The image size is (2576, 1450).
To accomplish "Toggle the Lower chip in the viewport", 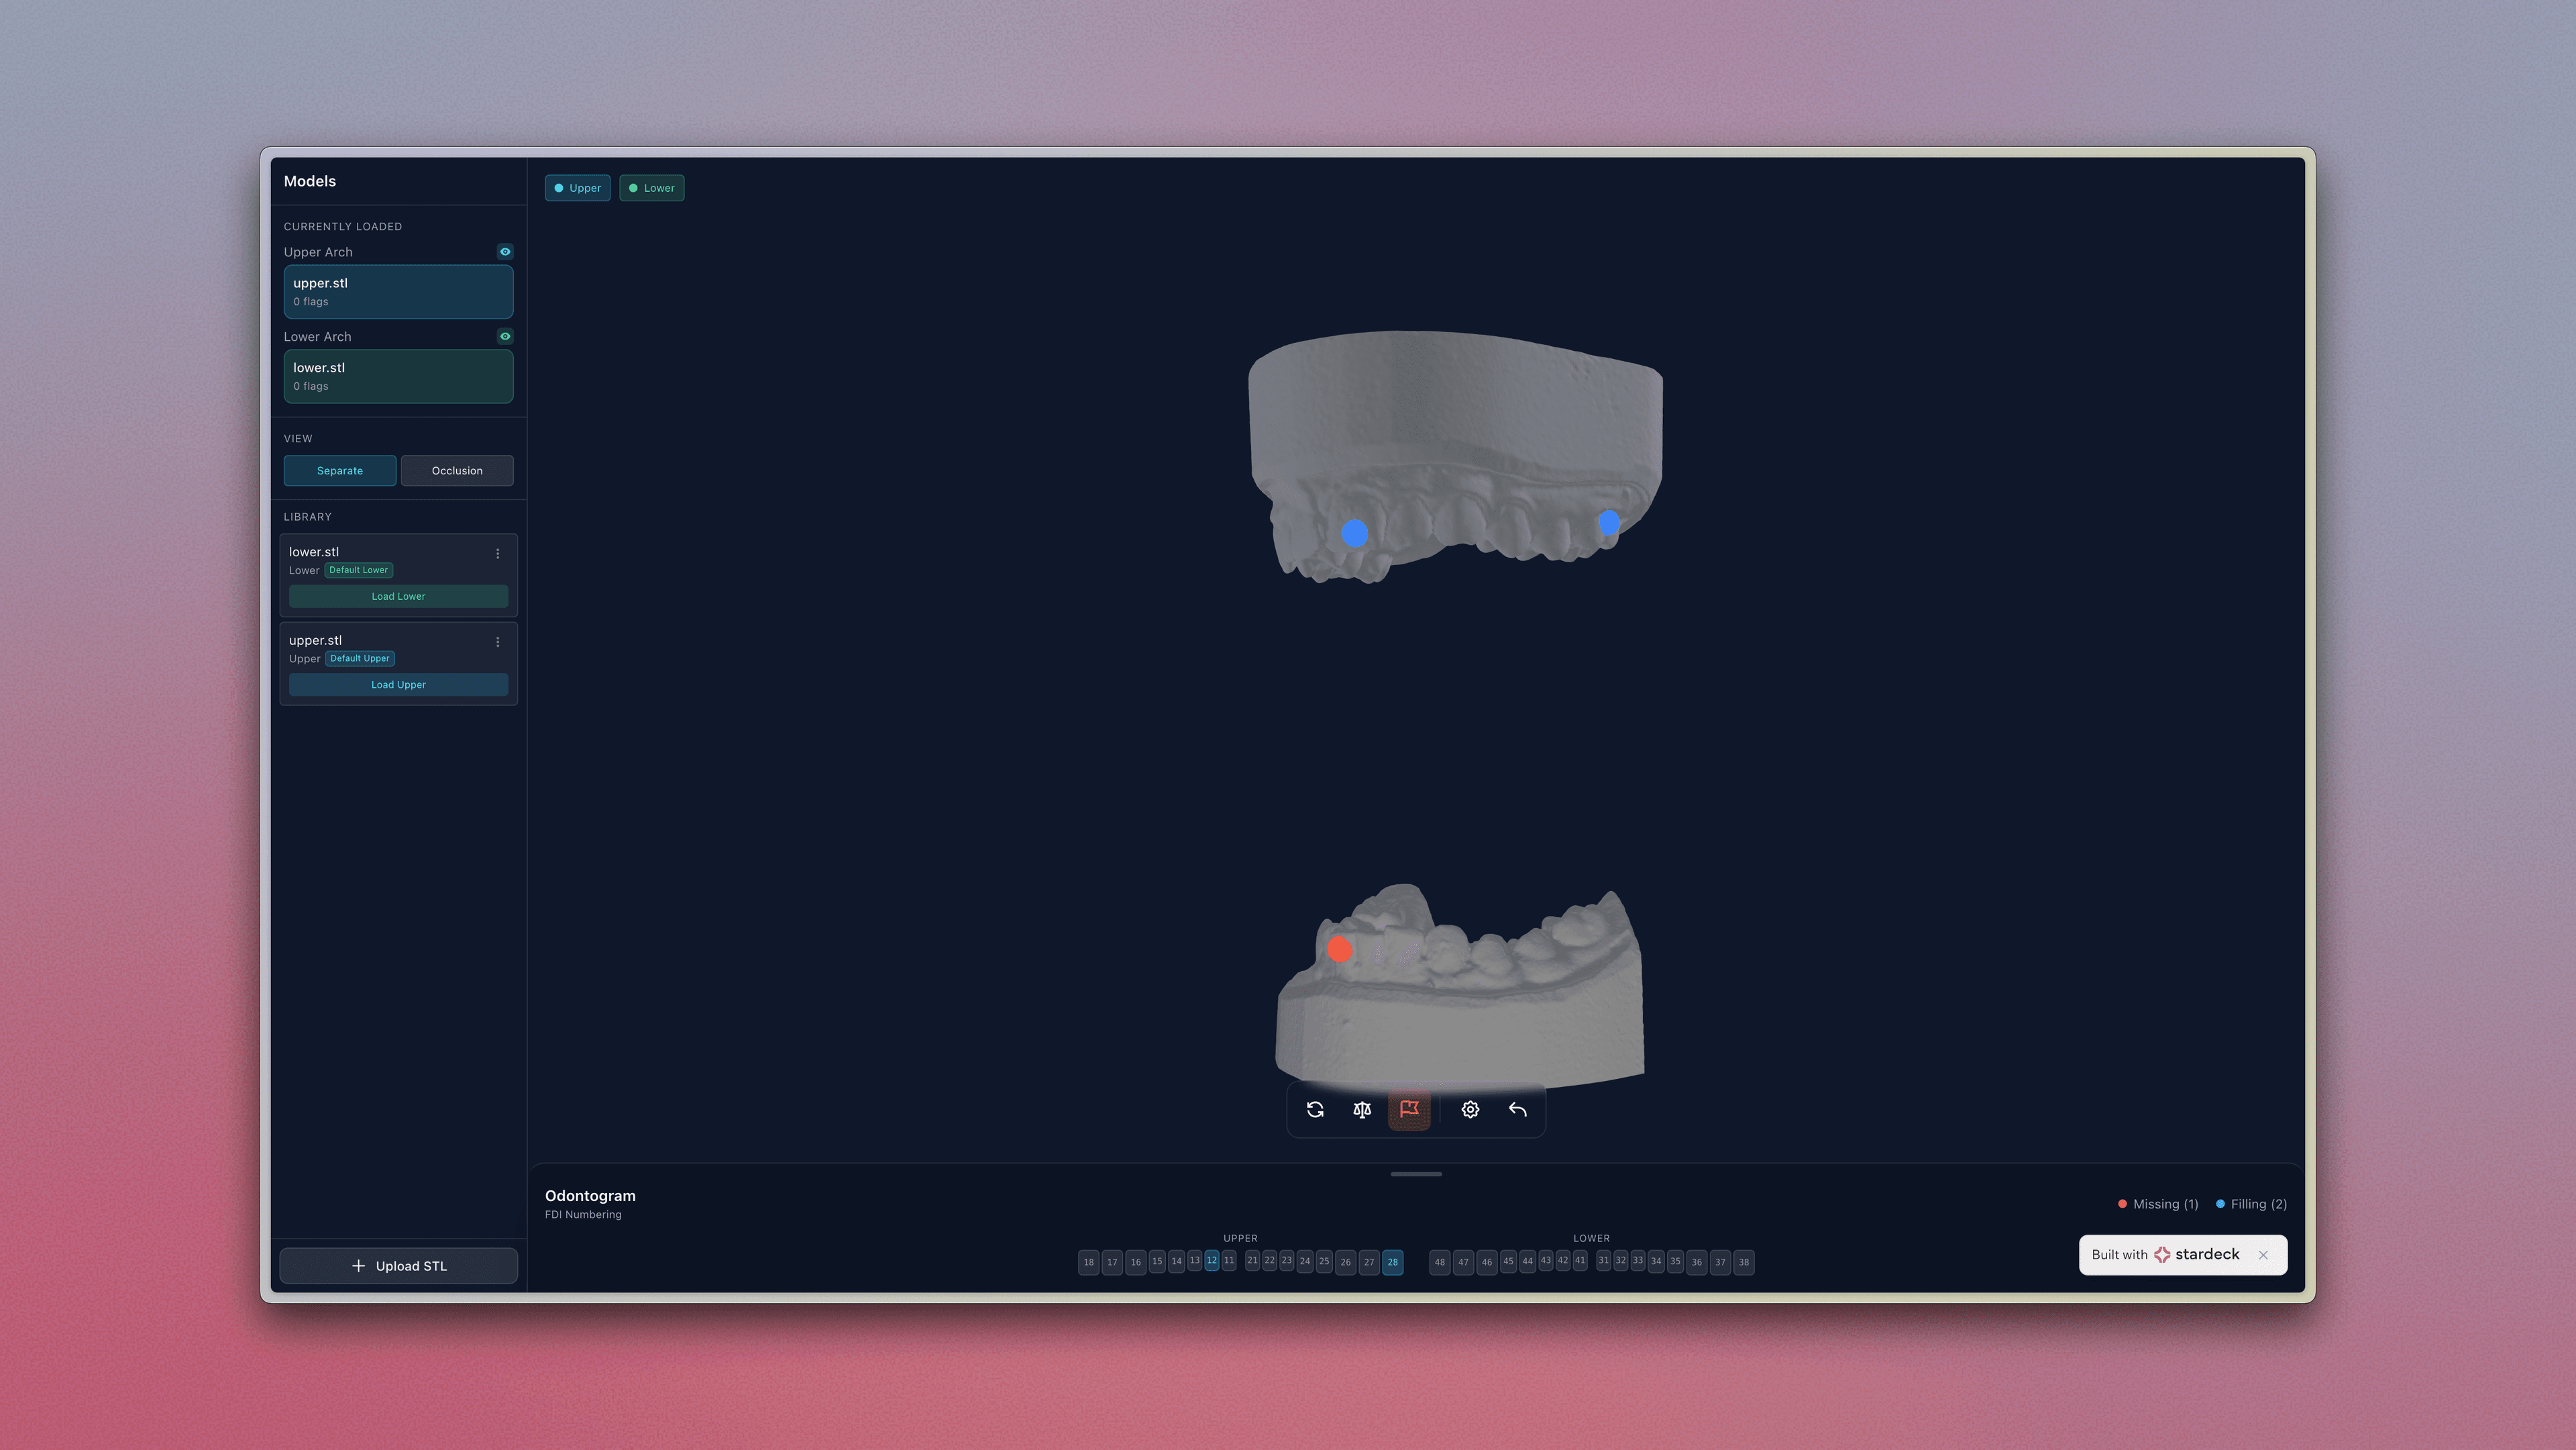I will (x=651, y=187).
